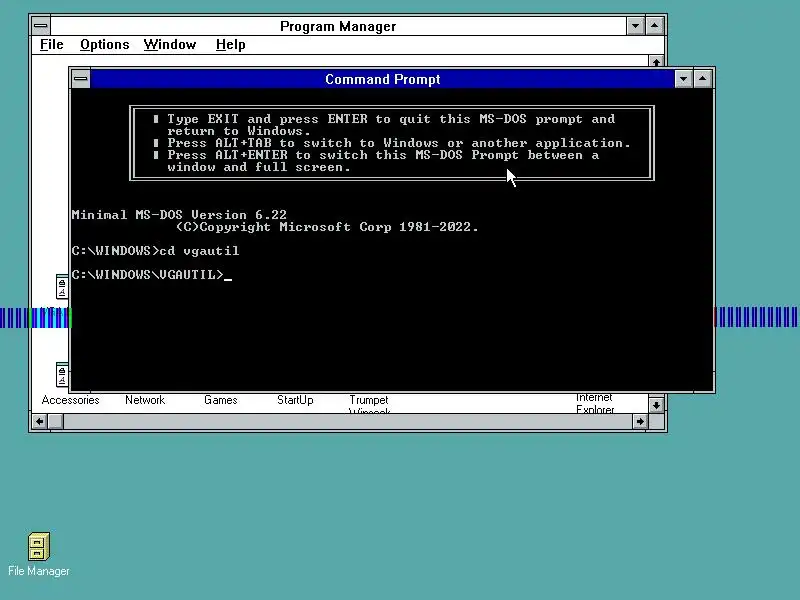Screen dimensions: 800x600
Task: Click Program Manager scroll up arrow
Action: coord(656,62)
